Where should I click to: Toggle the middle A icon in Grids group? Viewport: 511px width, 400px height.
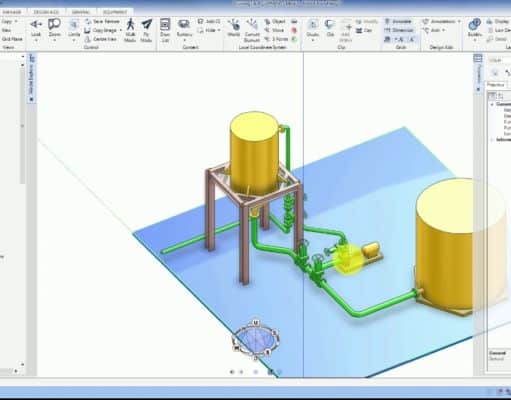pyautogui.click(x=400, y=39)
